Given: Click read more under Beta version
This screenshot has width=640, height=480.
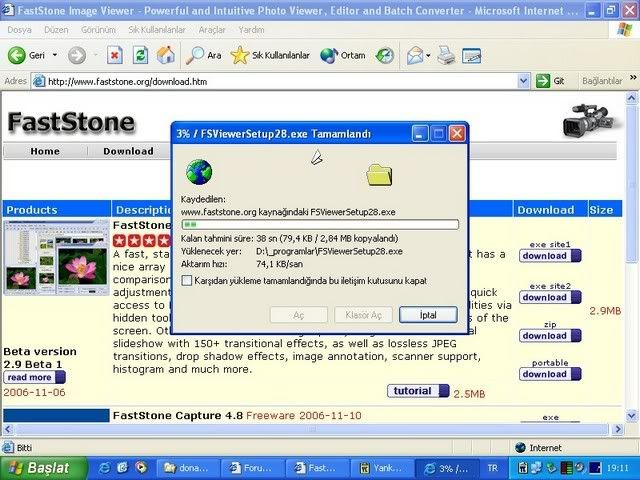Looking at the screenshot, I should (x=34, y=377).
